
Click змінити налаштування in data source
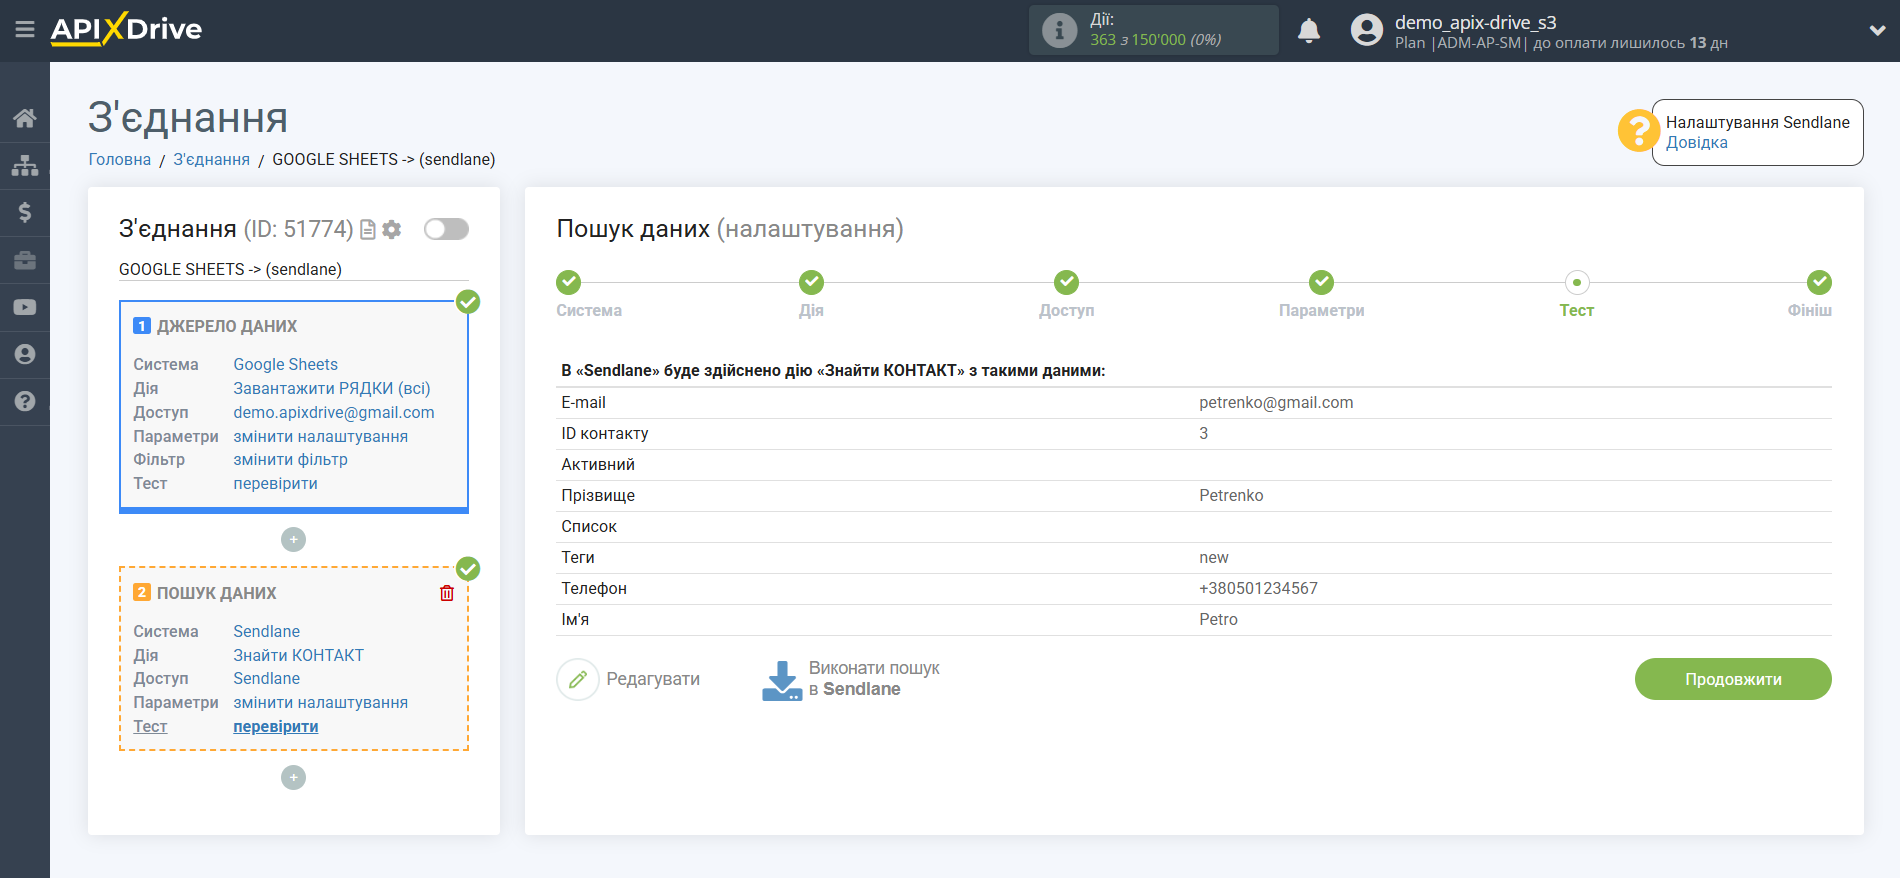[321, 437]
